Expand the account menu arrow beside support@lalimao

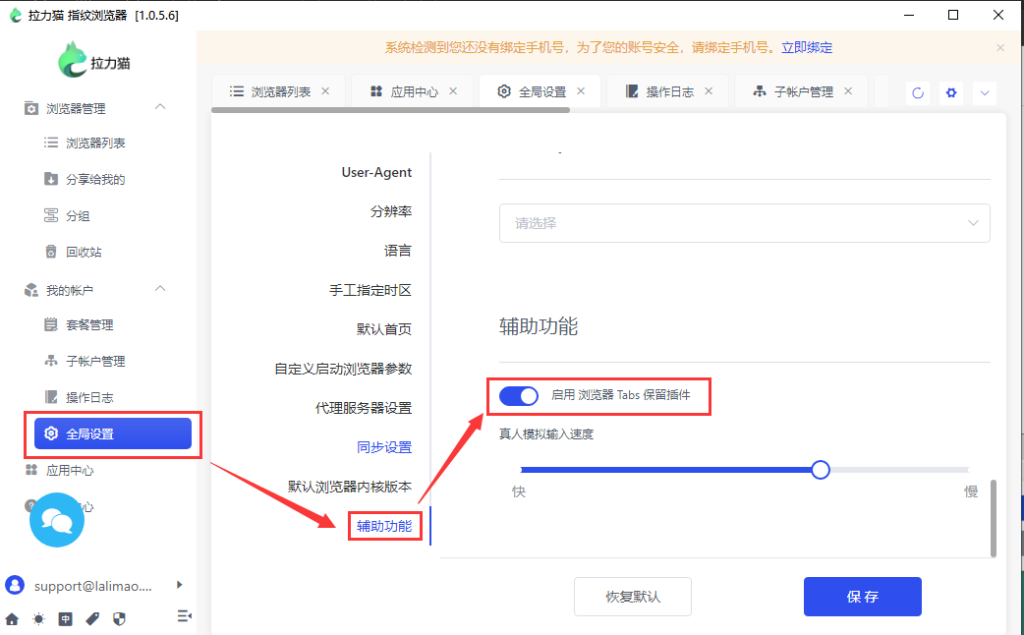tap(179, 585)
